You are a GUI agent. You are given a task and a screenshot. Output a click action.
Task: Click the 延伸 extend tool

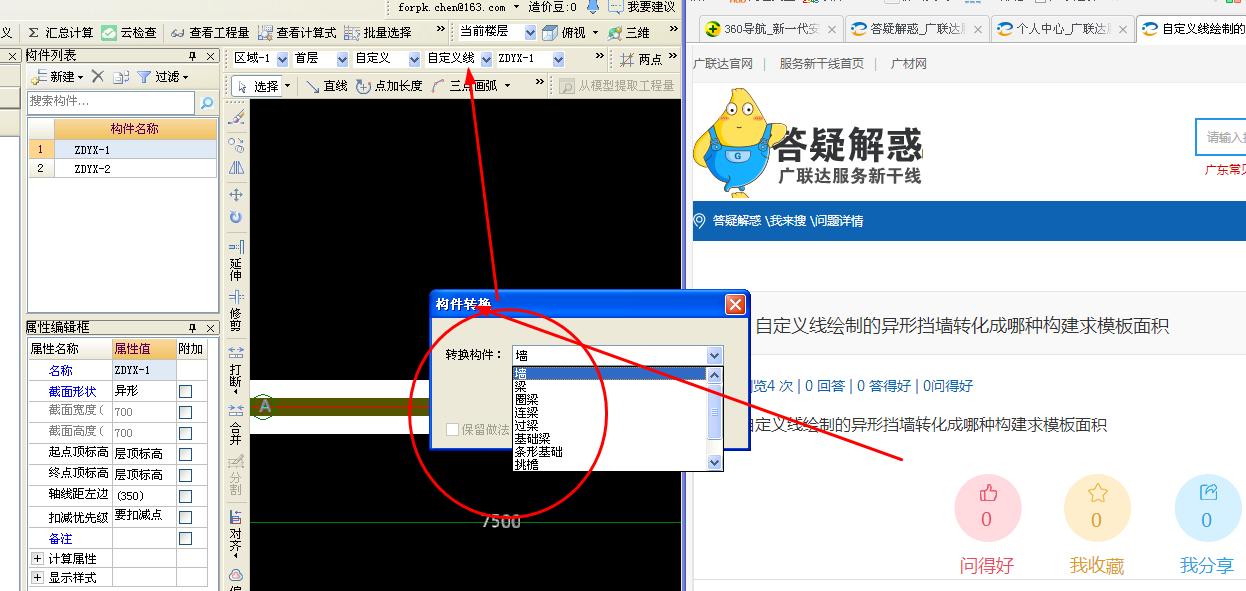[236, 260]
